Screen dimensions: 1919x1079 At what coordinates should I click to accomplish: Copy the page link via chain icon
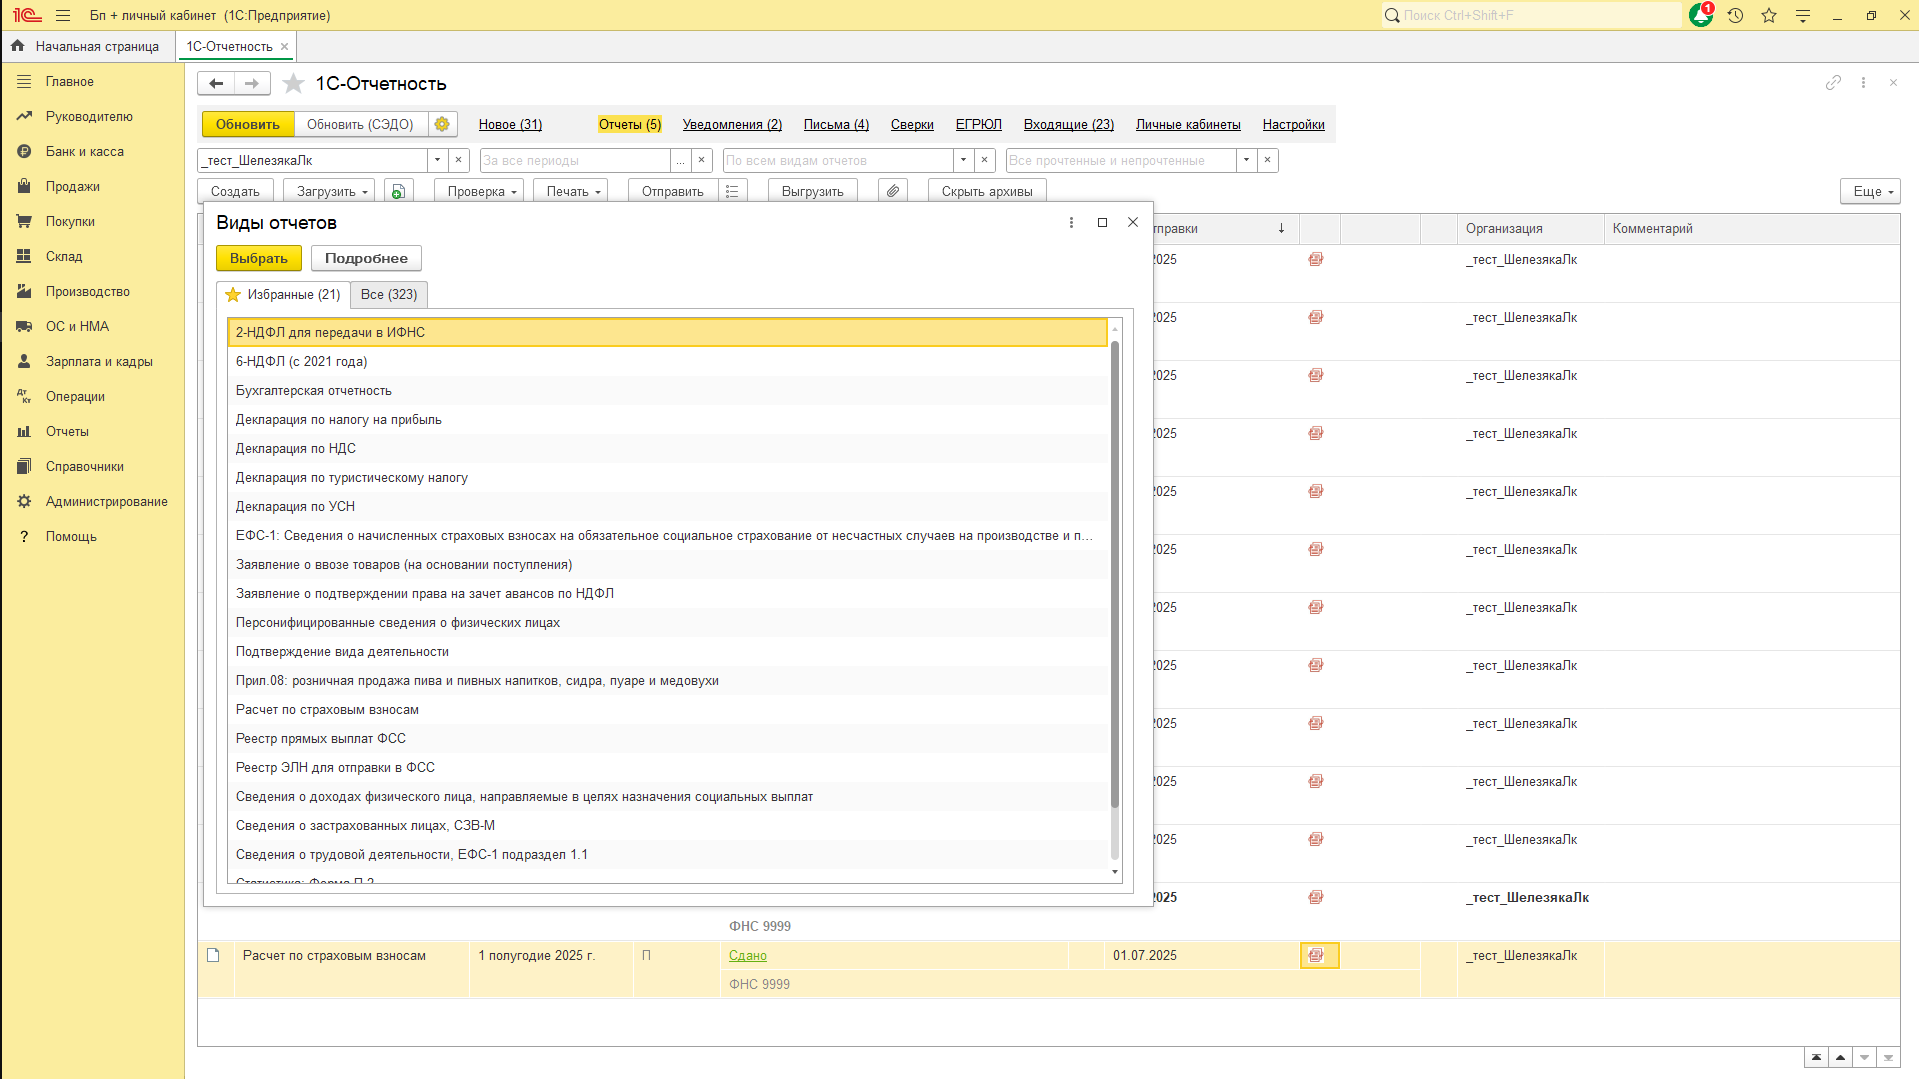[1833, 83]
